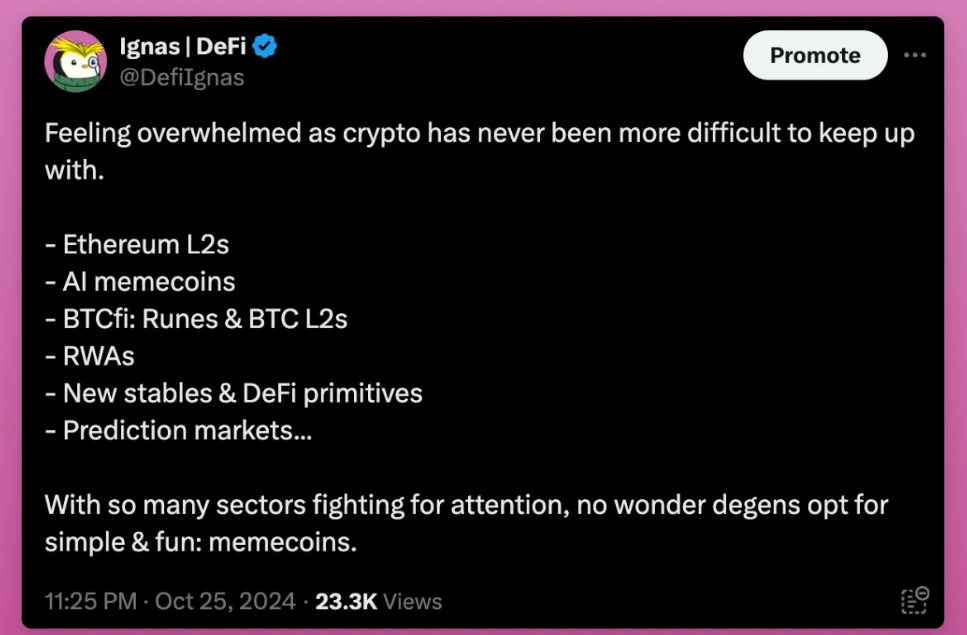Screen dimensions: 967x635
Task: Click the 'With so many sectors' paragraph
Action: (x=466, y=523)
